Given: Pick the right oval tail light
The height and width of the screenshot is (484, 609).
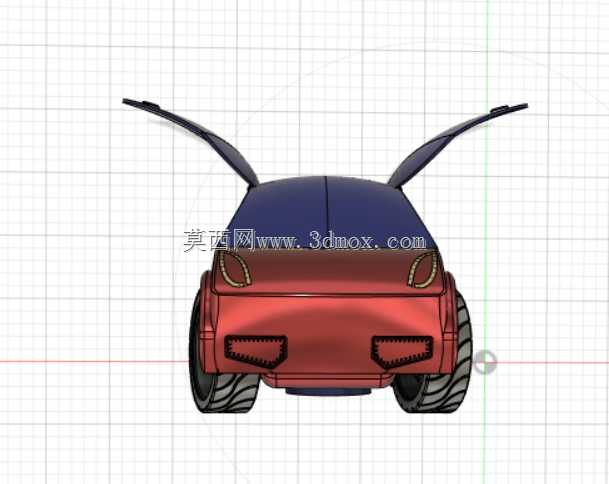Looking at the screenshot, I should [x=423, y=269].
